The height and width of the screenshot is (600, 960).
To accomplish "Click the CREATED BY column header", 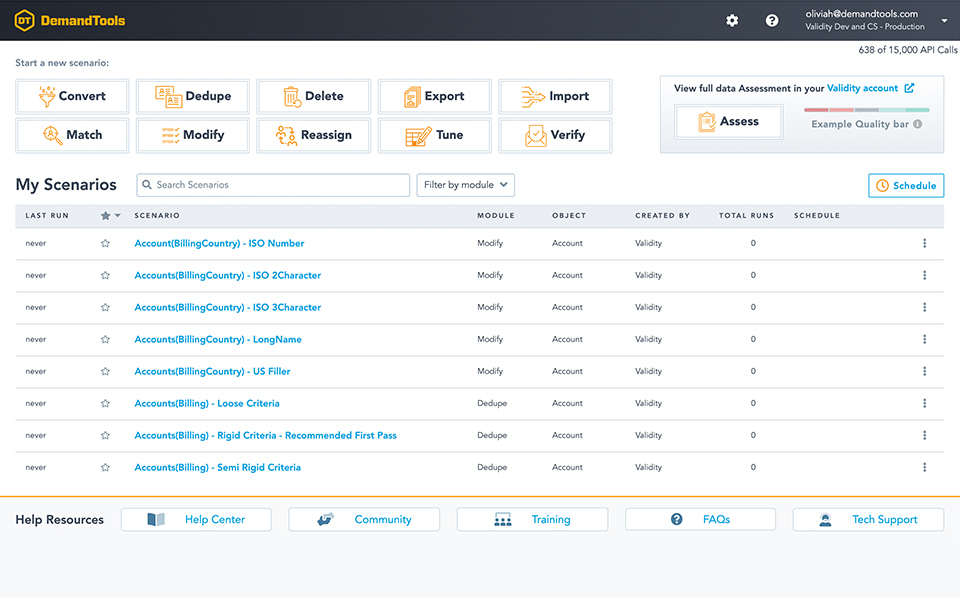I will click(662, 216).
